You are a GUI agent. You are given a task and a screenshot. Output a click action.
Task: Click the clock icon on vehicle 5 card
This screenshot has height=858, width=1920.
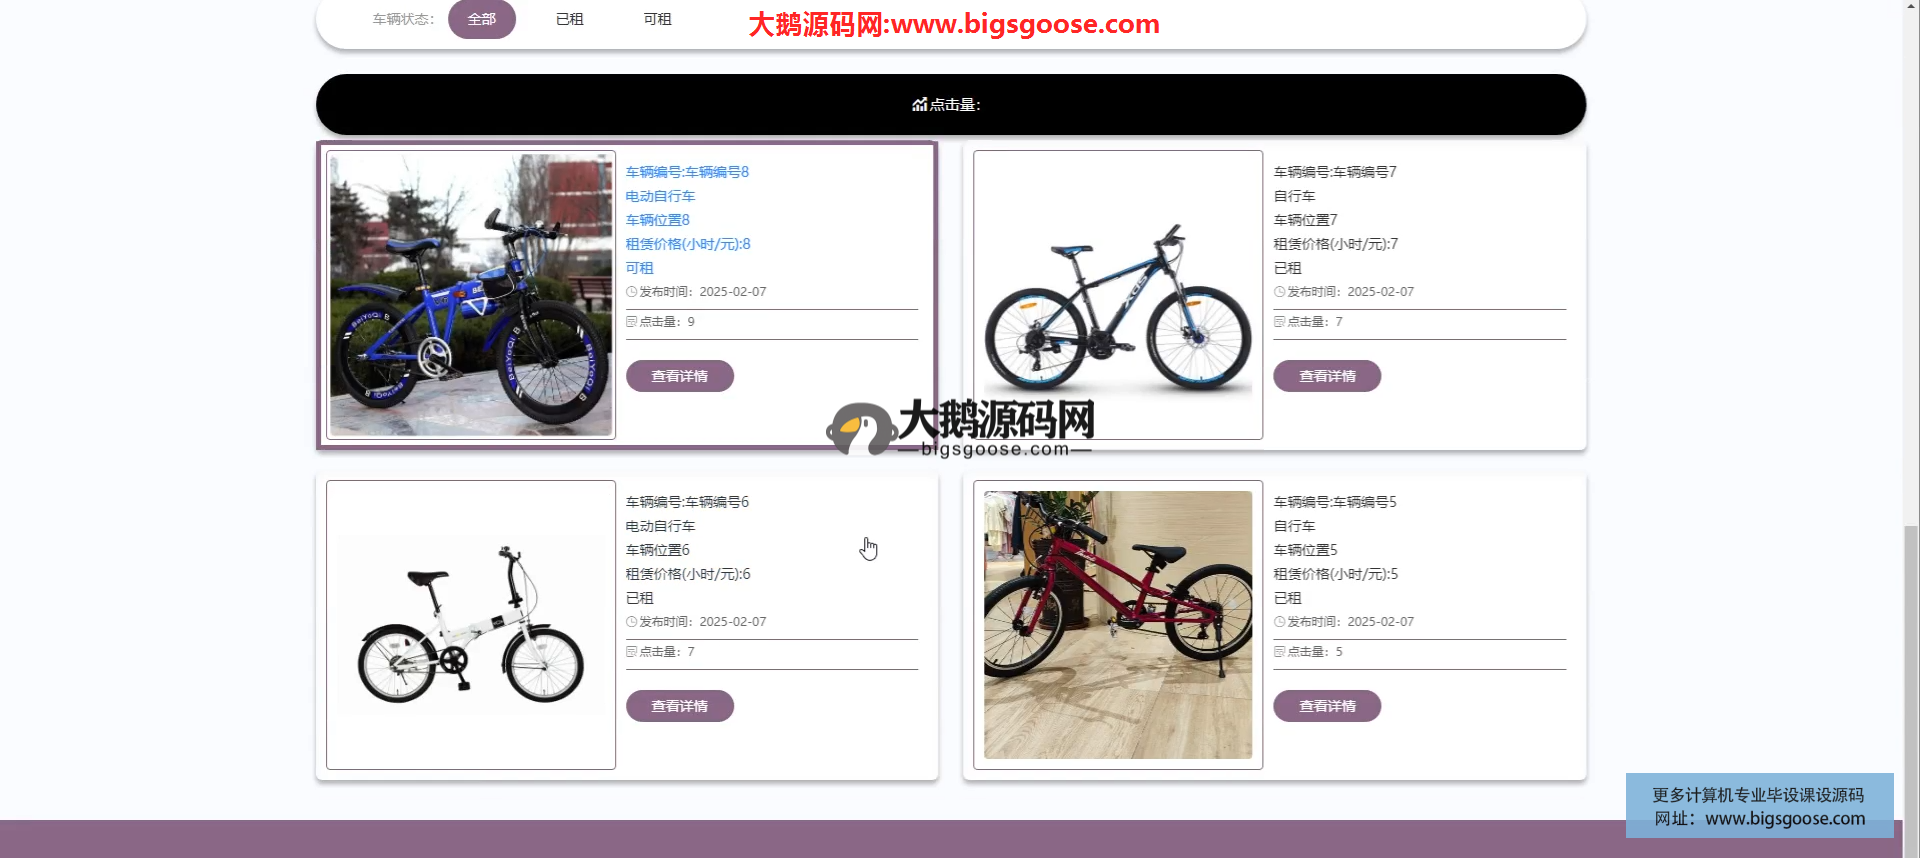click(1279, 622)
